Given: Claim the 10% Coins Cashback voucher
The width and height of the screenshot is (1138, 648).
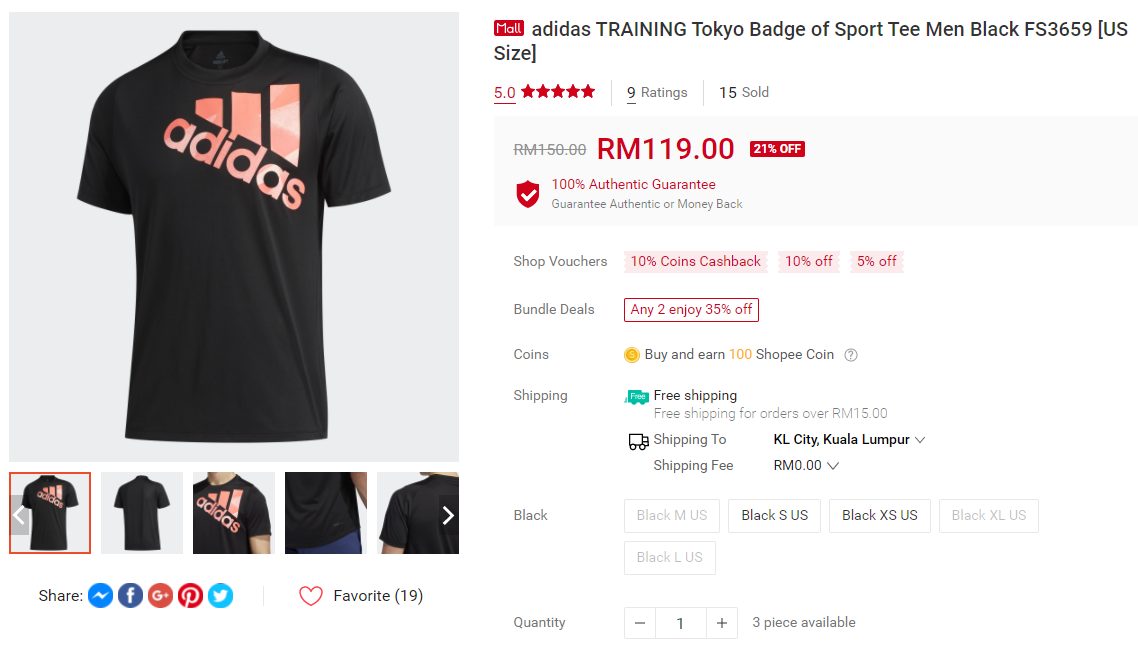Looking at the screenshot, I should [x=695, y=262].
